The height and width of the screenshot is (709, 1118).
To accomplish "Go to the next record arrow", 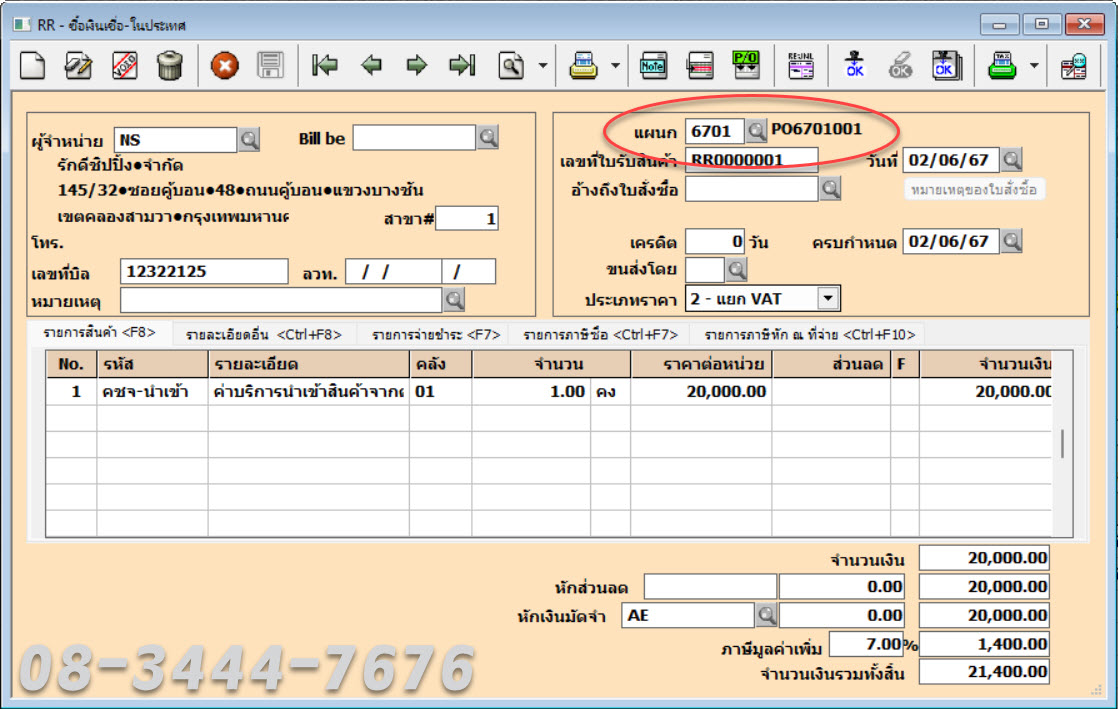I will pyautogui.click(x=416, y=66).
